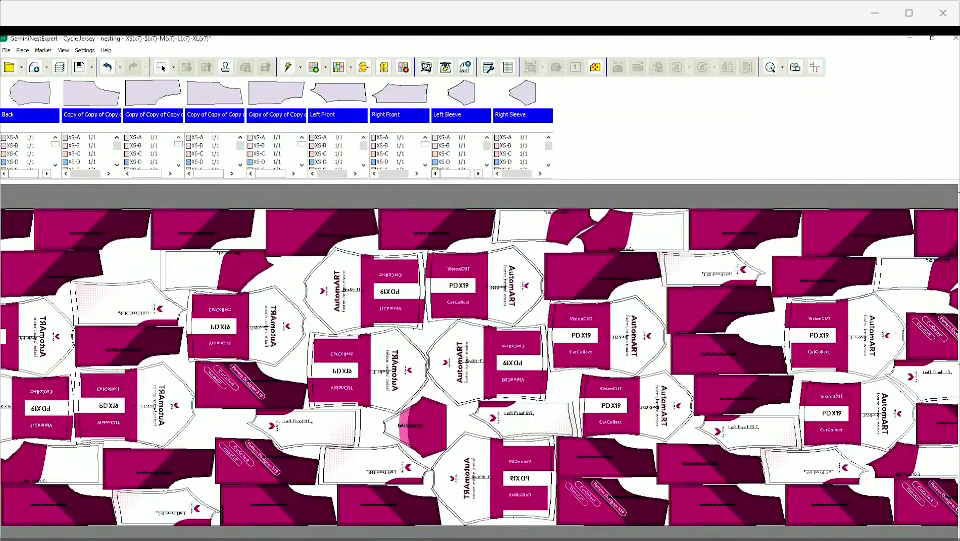This screenshot has height=541, width=960.
Task: Click the greyed redo arrow icon
Action: pyautogui.click(x=133, y=67)
